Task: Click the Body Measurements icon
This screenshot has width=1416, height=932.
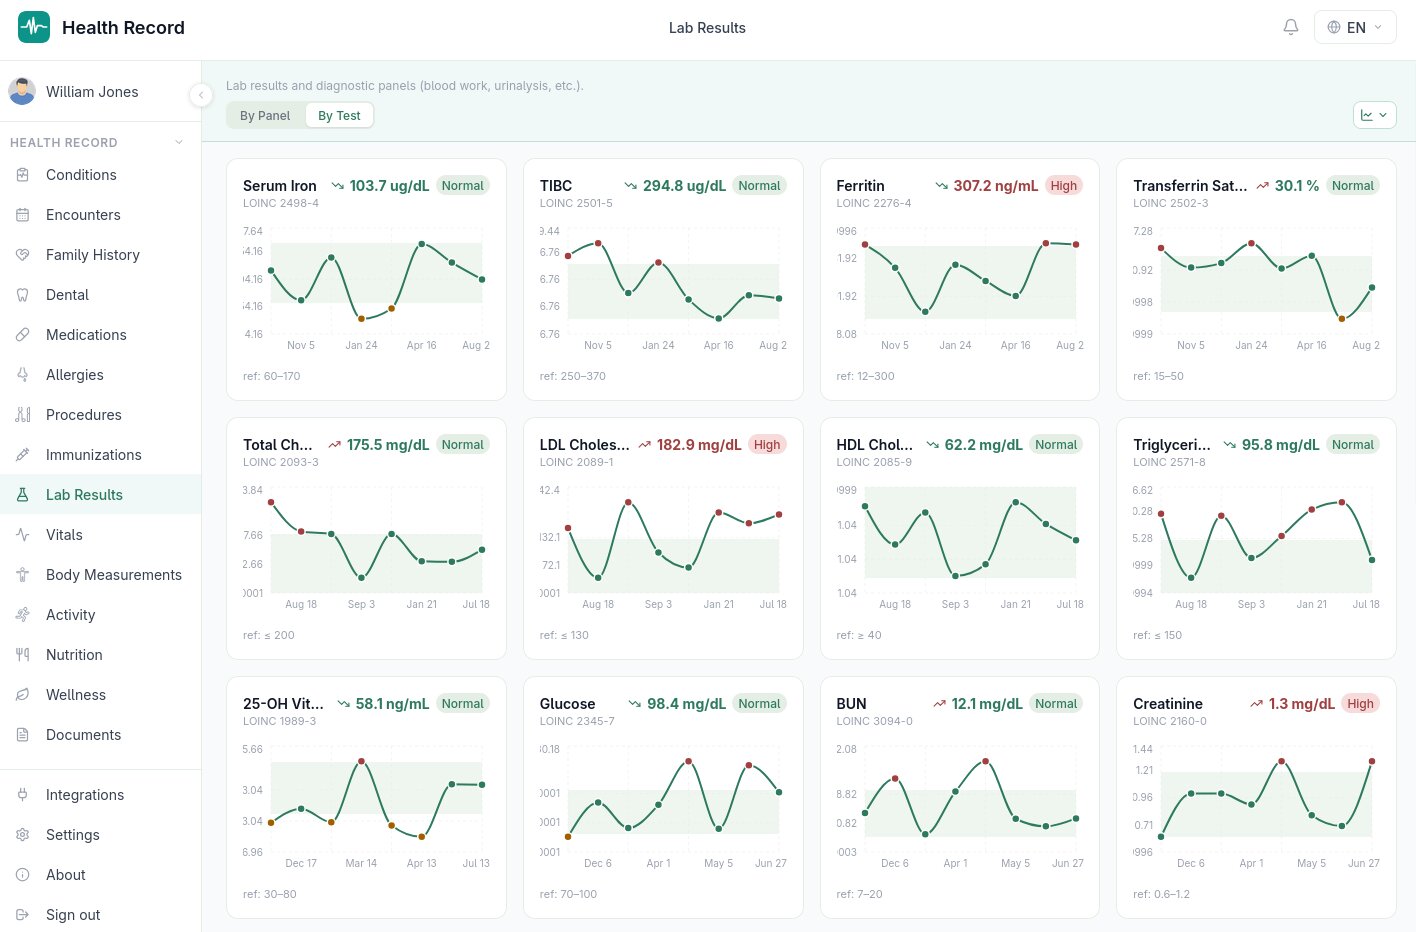Action: pyautogui.click(x=23, y=575)
